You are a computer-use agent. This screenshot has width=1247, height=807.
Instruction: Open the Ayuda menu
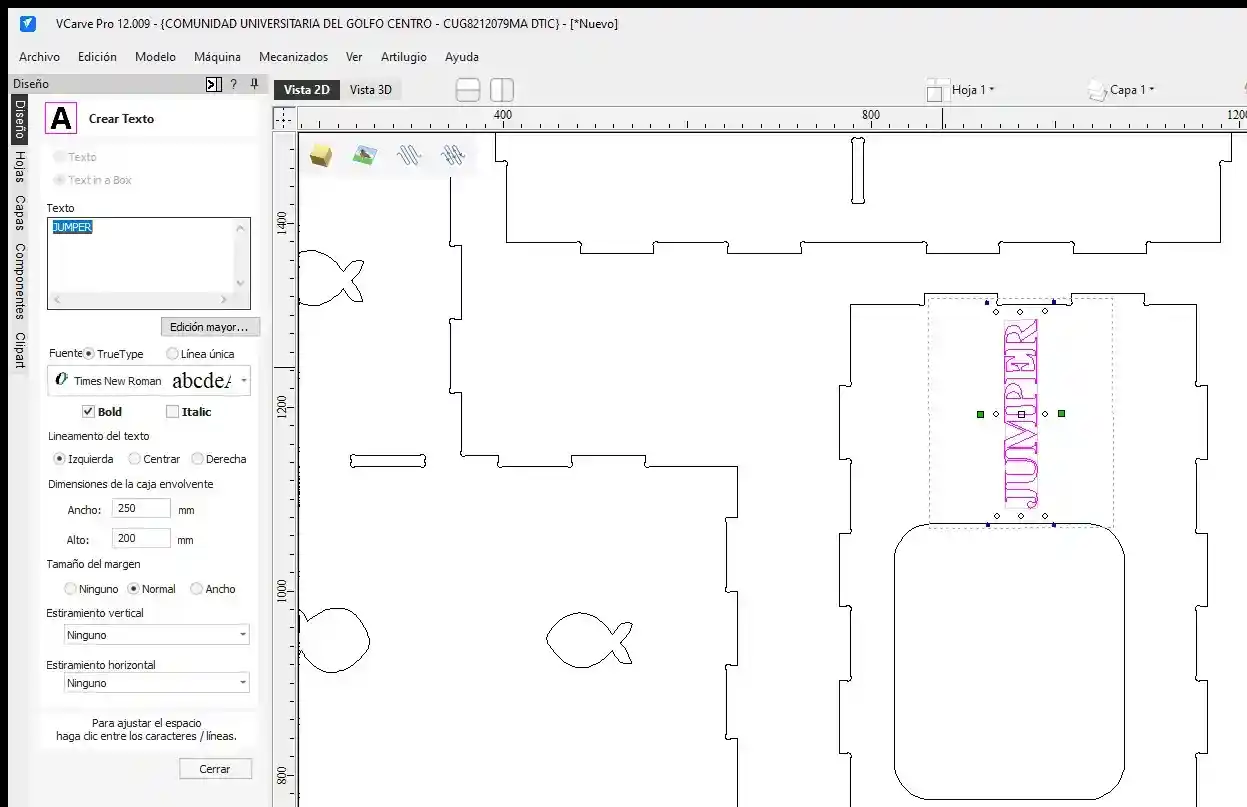[x=461, y=57]
